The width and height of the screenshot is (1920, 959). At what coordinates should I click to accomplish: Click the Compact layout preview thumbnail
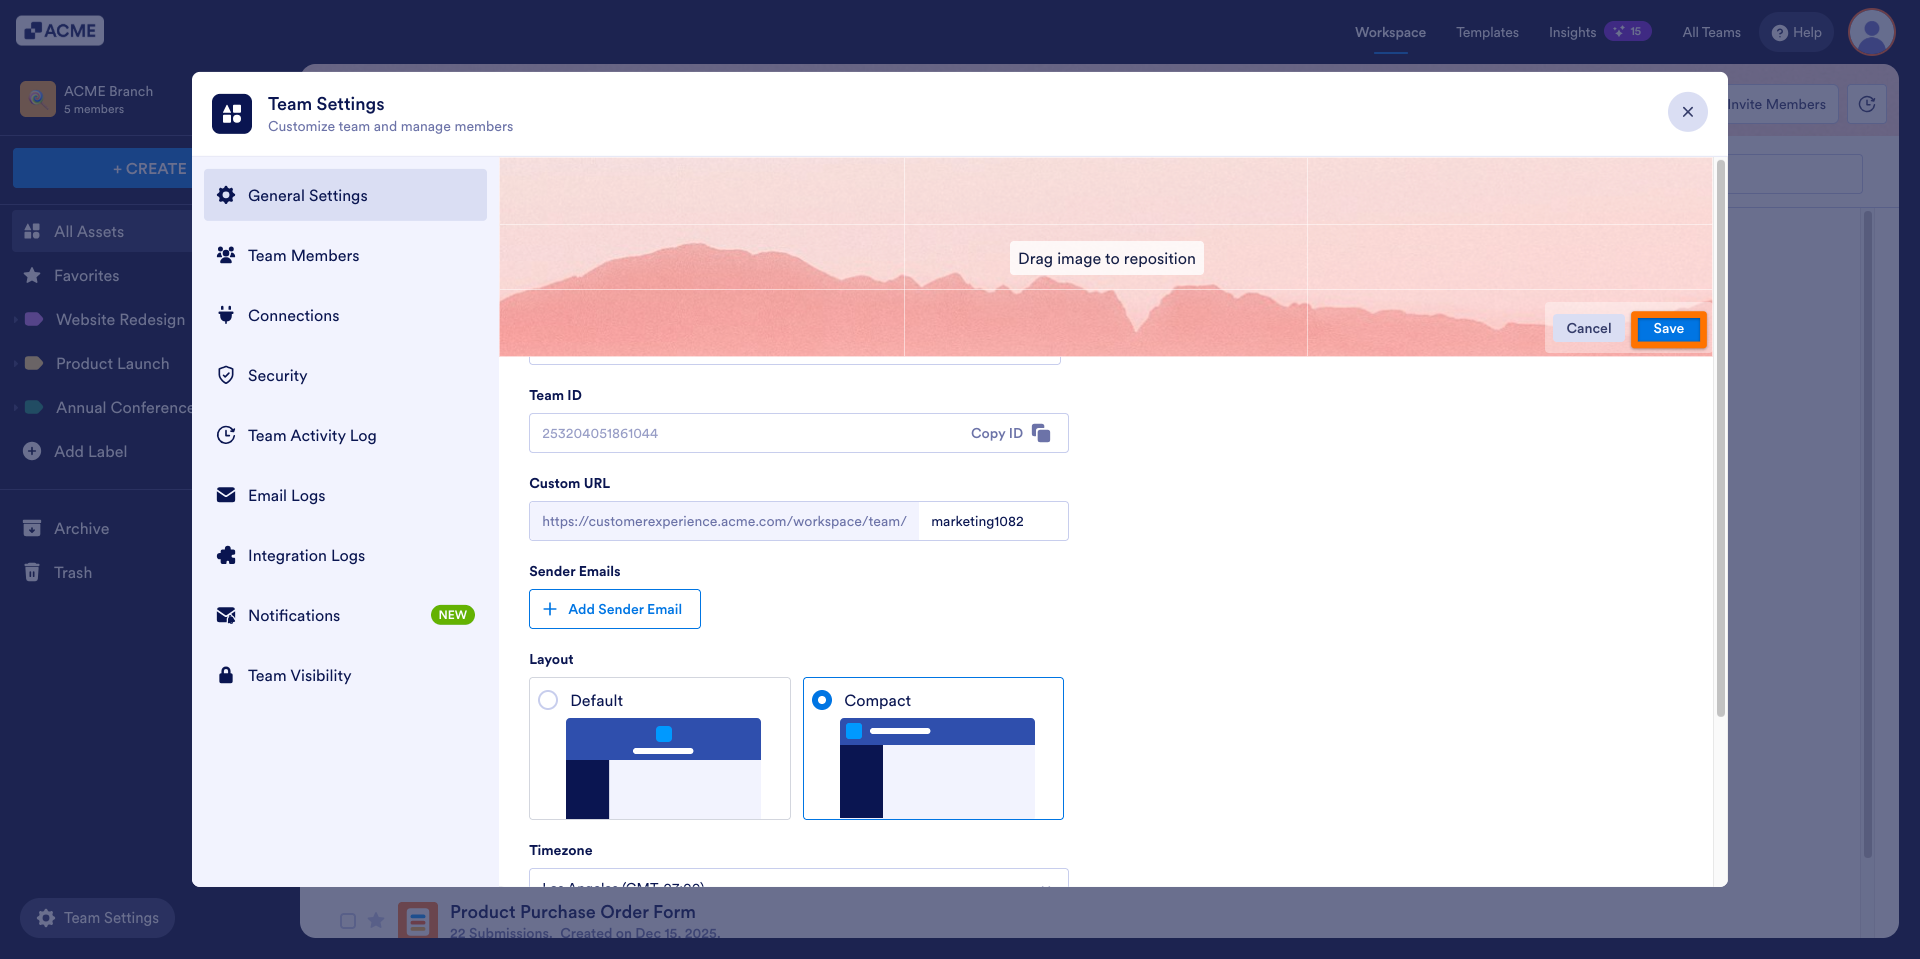[x=937, y=768]
